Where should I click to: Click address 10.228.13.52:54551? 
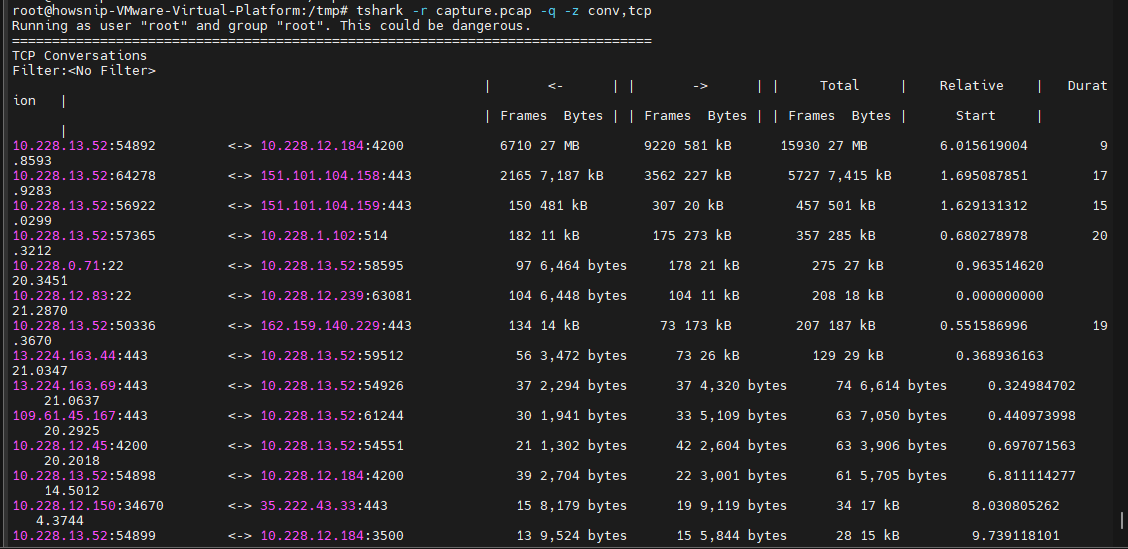[332, 446]
